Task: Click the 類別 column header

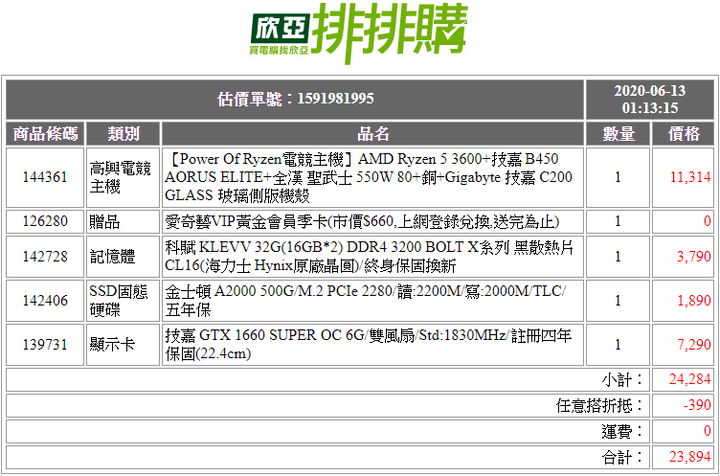Action: pos(123,134)
